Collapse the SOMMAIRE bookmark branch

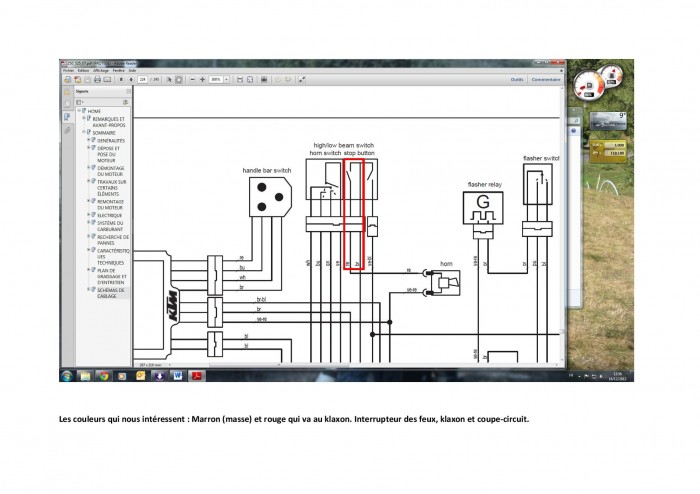coord(84,132)
